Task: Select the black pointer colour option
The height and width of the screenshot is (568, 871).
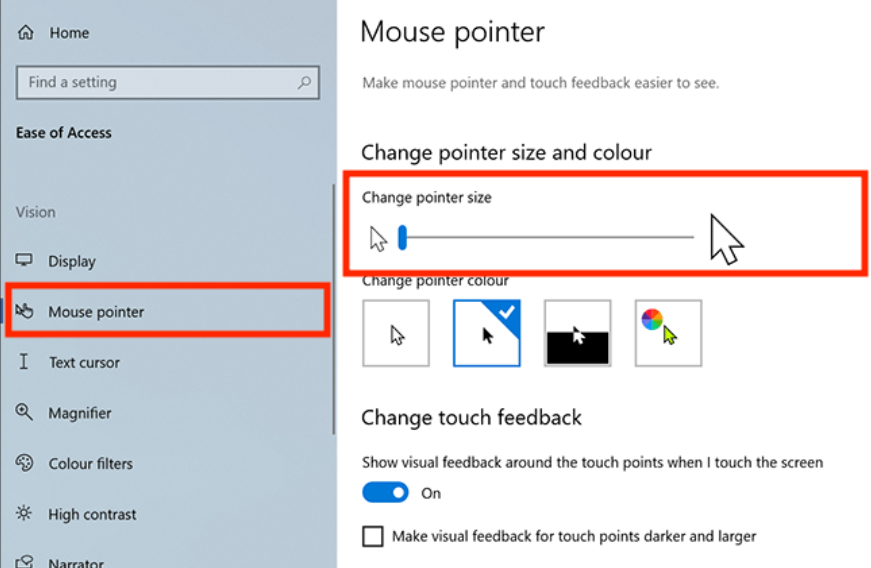Action: point(487,334)
